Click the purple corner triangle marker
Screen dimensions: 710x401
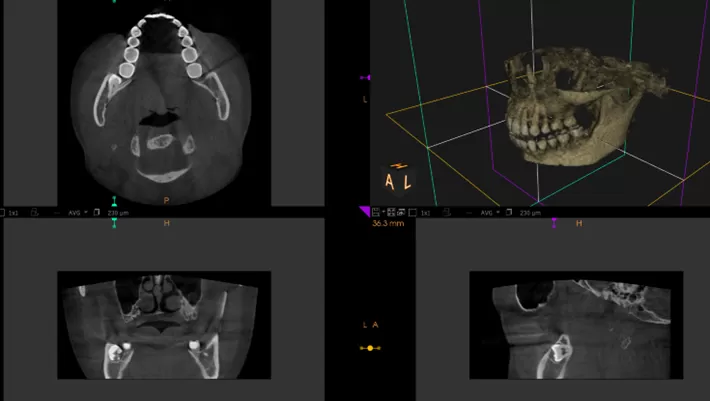click(364, 212)
